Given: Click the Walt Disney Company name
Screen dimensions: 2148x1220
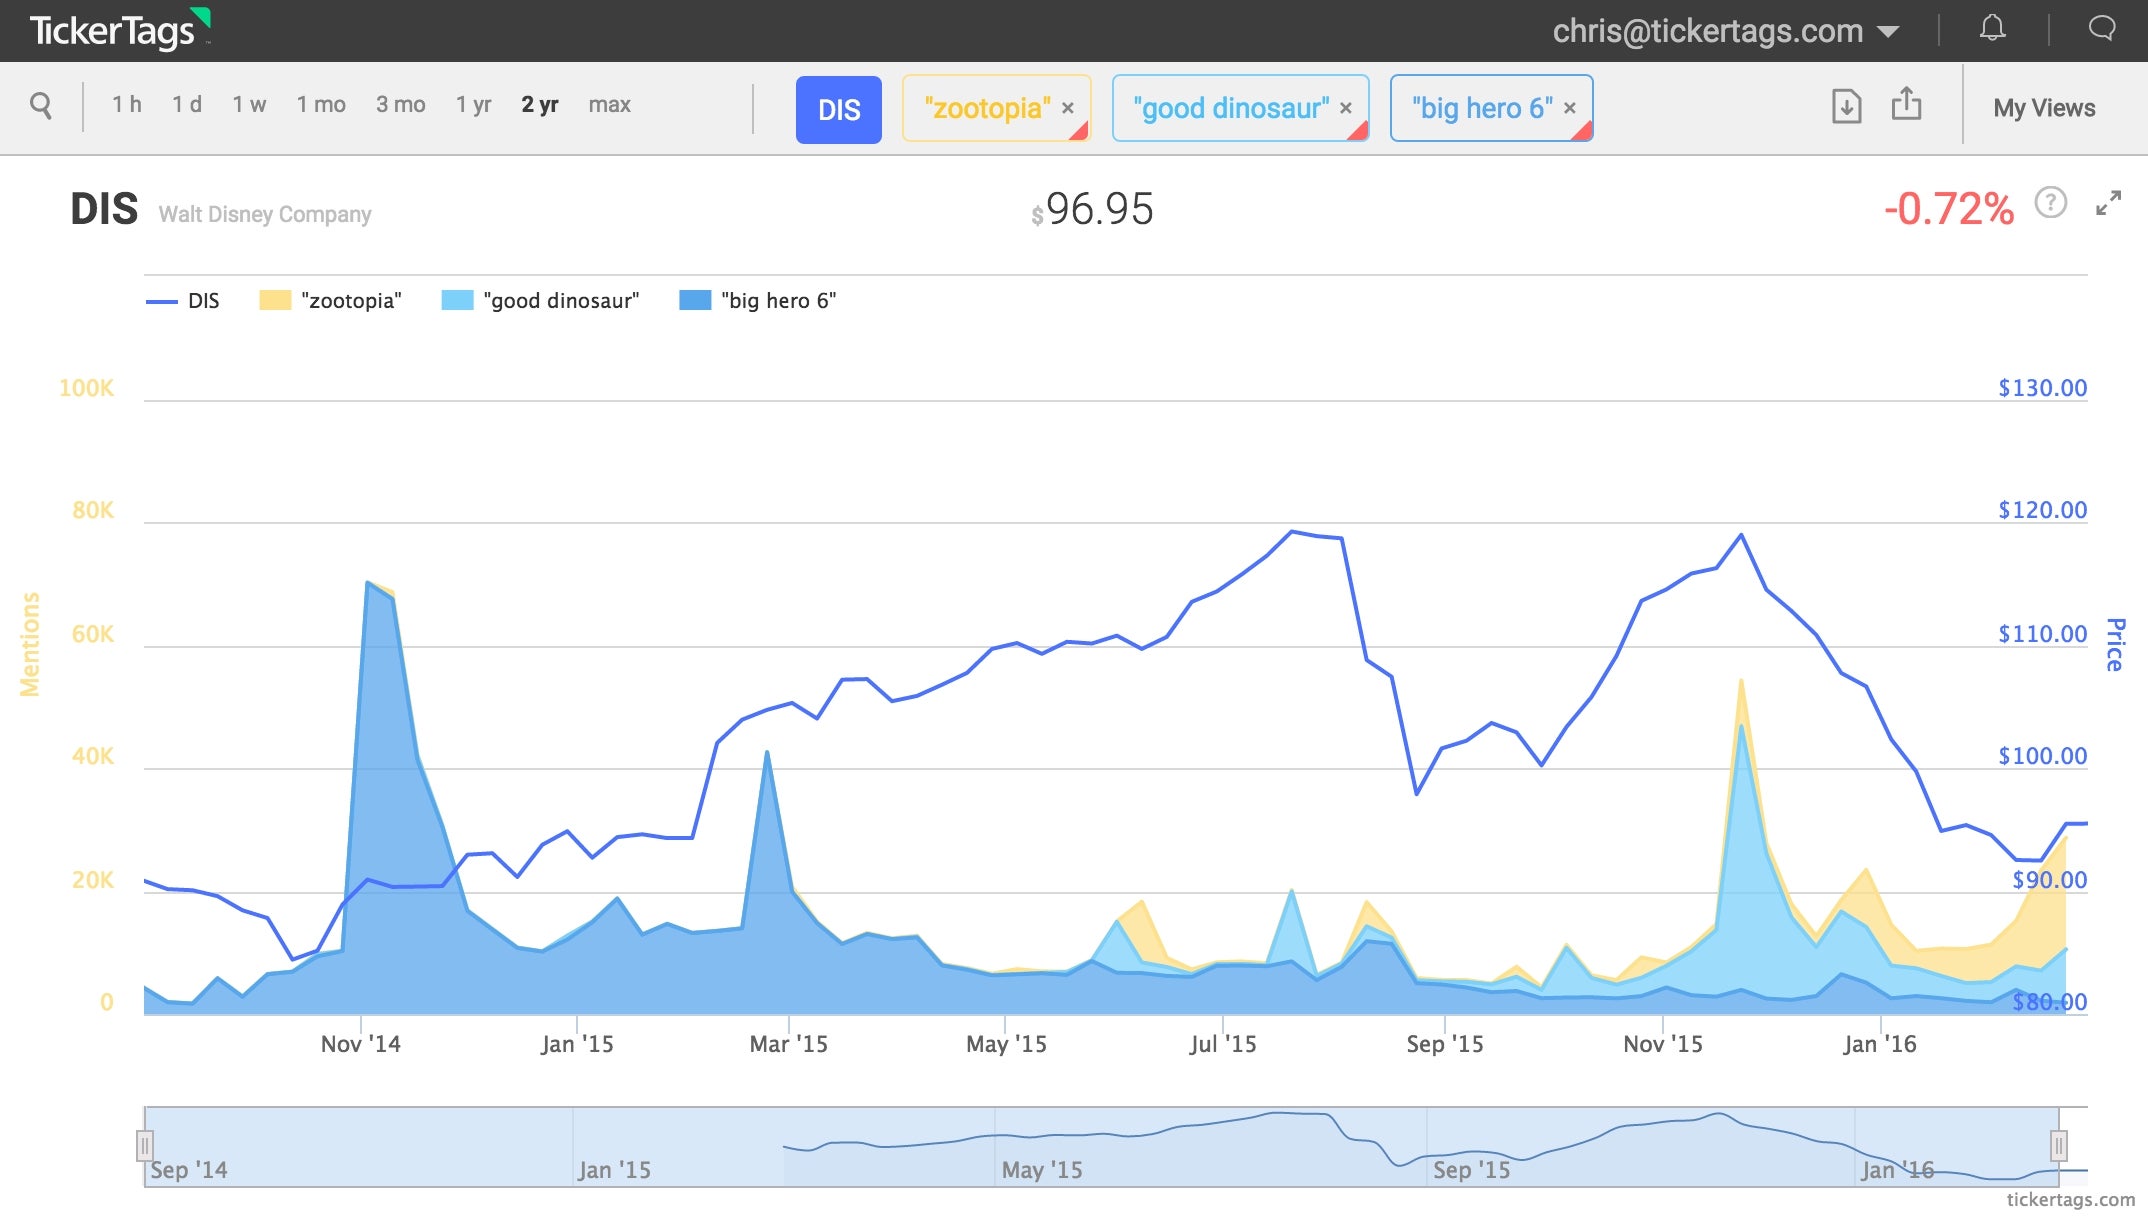Looking at the screenshot, I should (x=265, y=214).
